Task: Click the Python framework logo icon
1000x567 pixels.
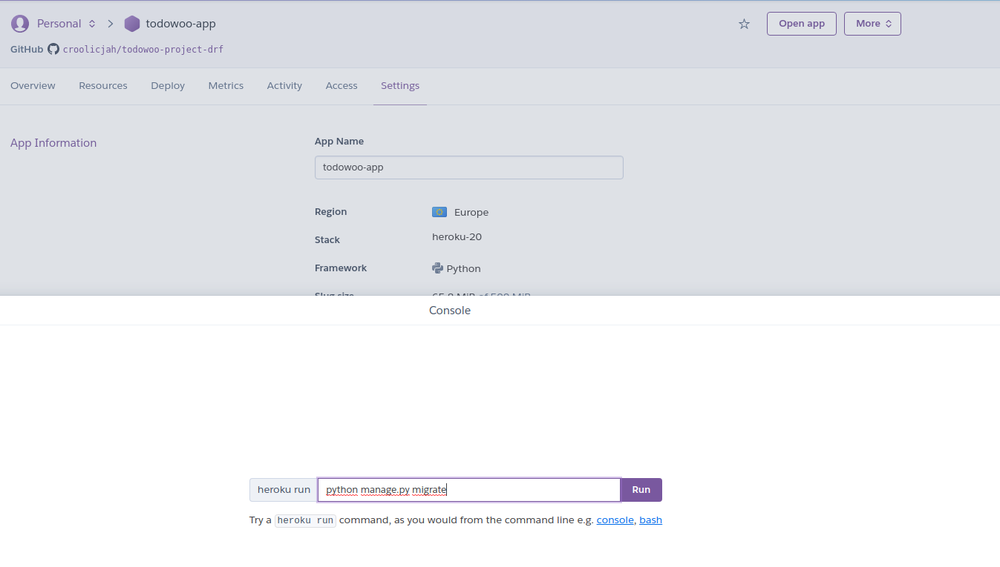Action: (x=437, y=268)
